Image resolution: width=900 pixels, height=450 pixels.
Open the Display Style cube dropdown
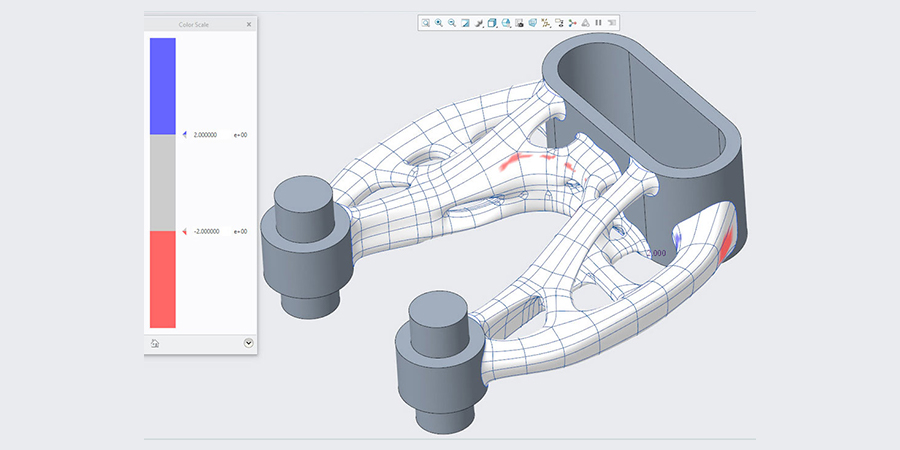[x=492, y=22]
